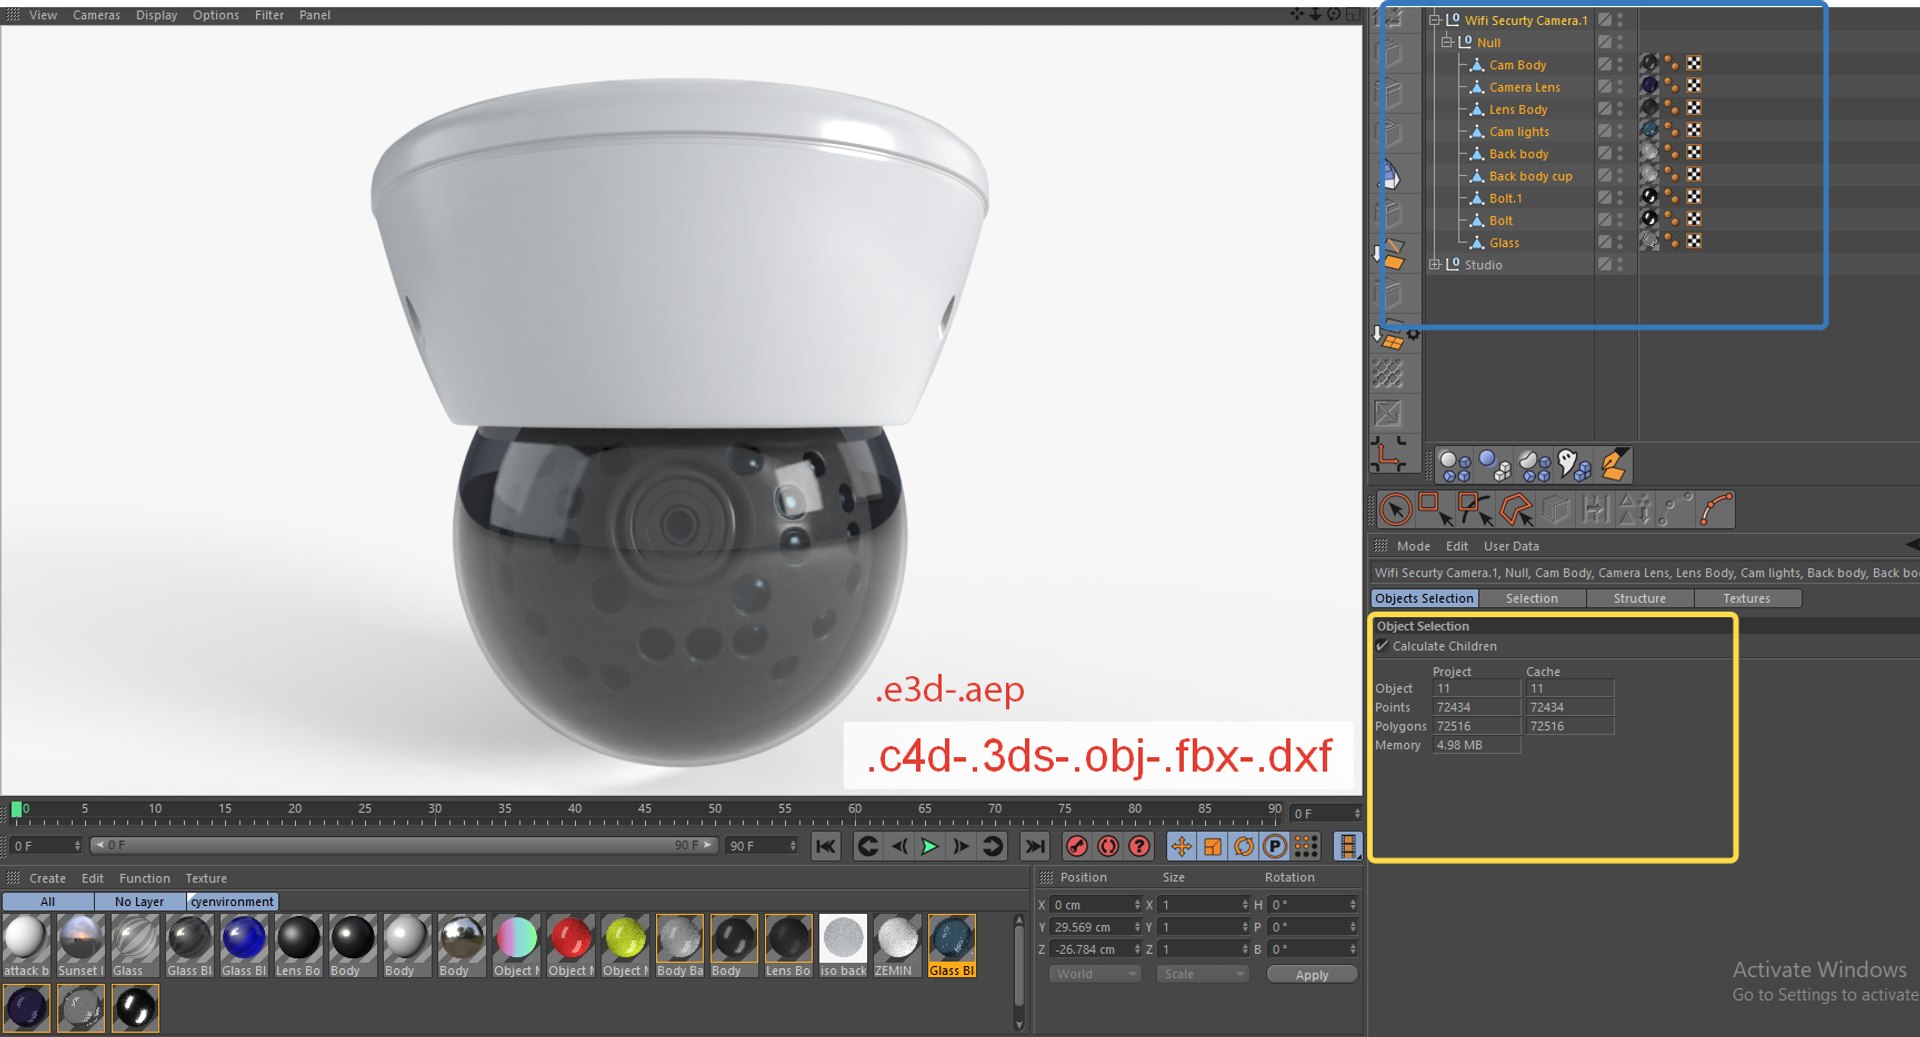Open User Data menu
The image size is (1920, 1037).
pos(1511,546)
